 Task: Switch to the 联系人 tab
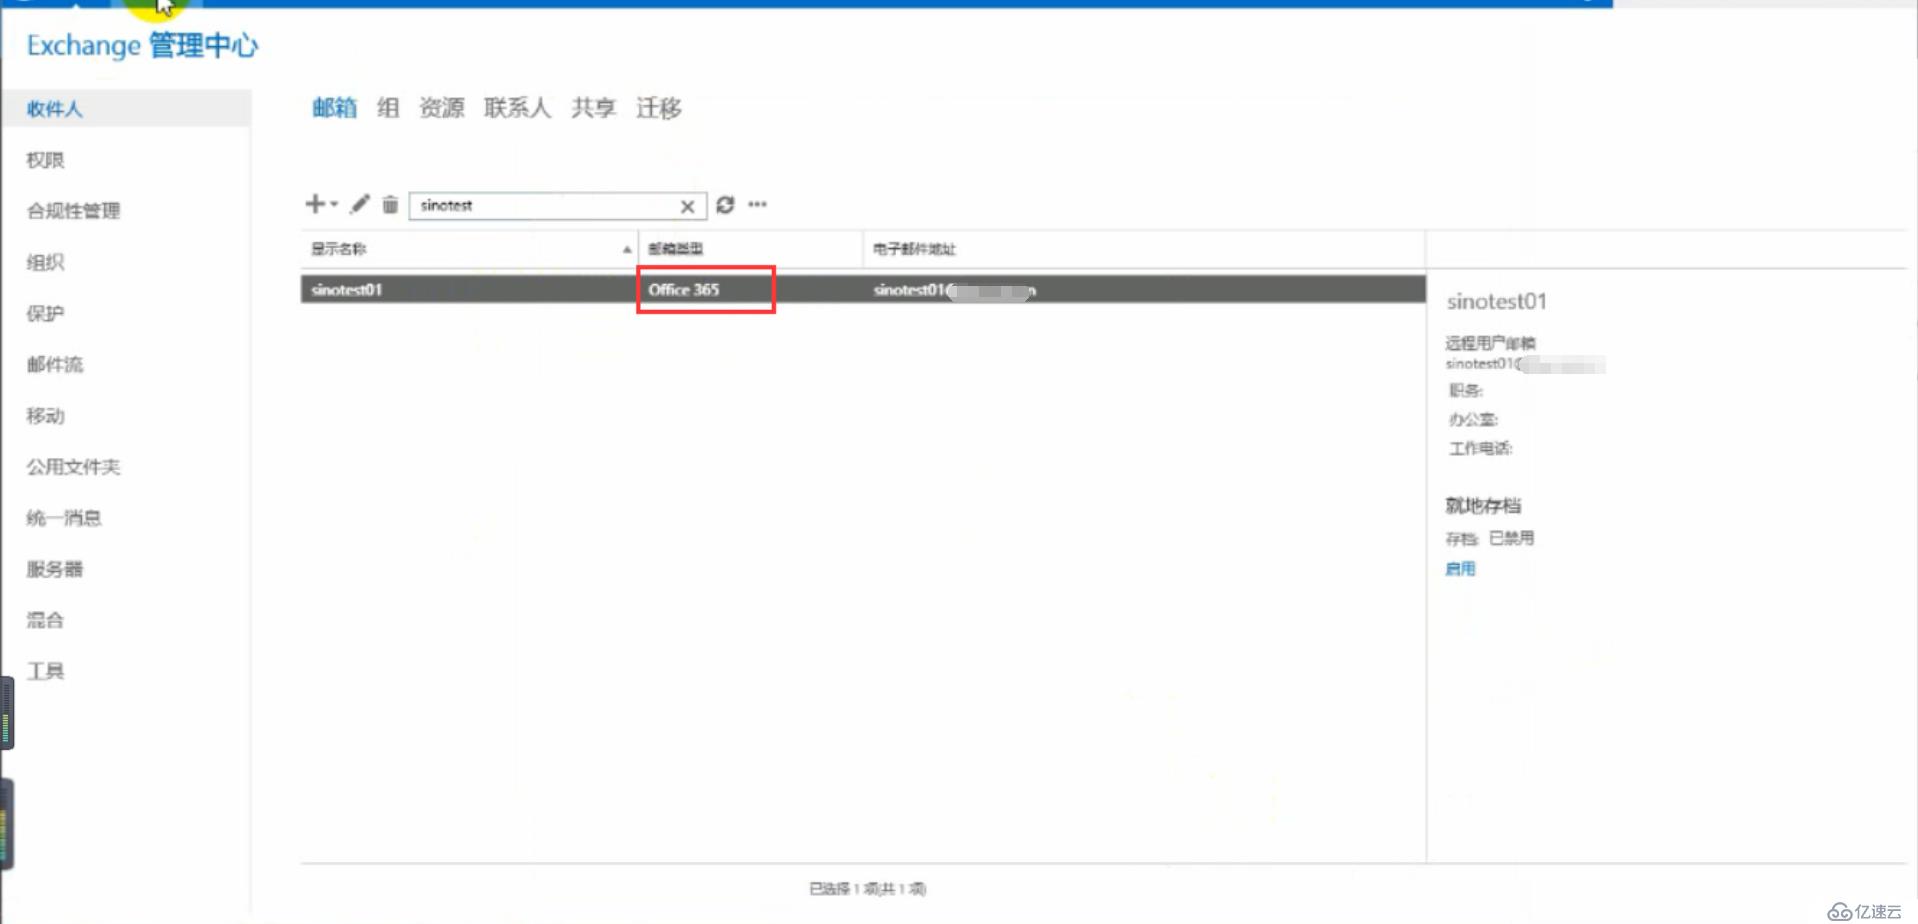point(517,107)
